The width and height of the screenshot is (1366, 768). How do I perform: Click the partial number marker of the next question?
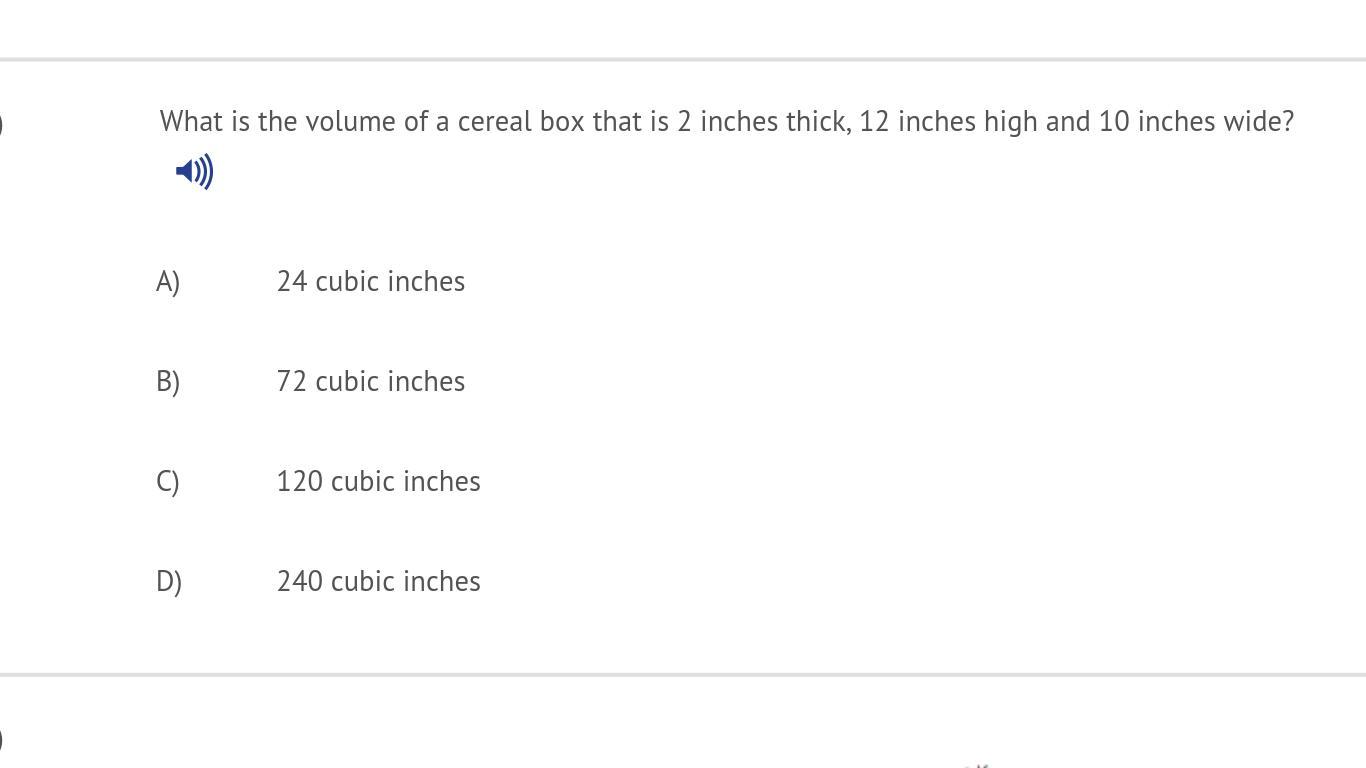pos(2,740)
